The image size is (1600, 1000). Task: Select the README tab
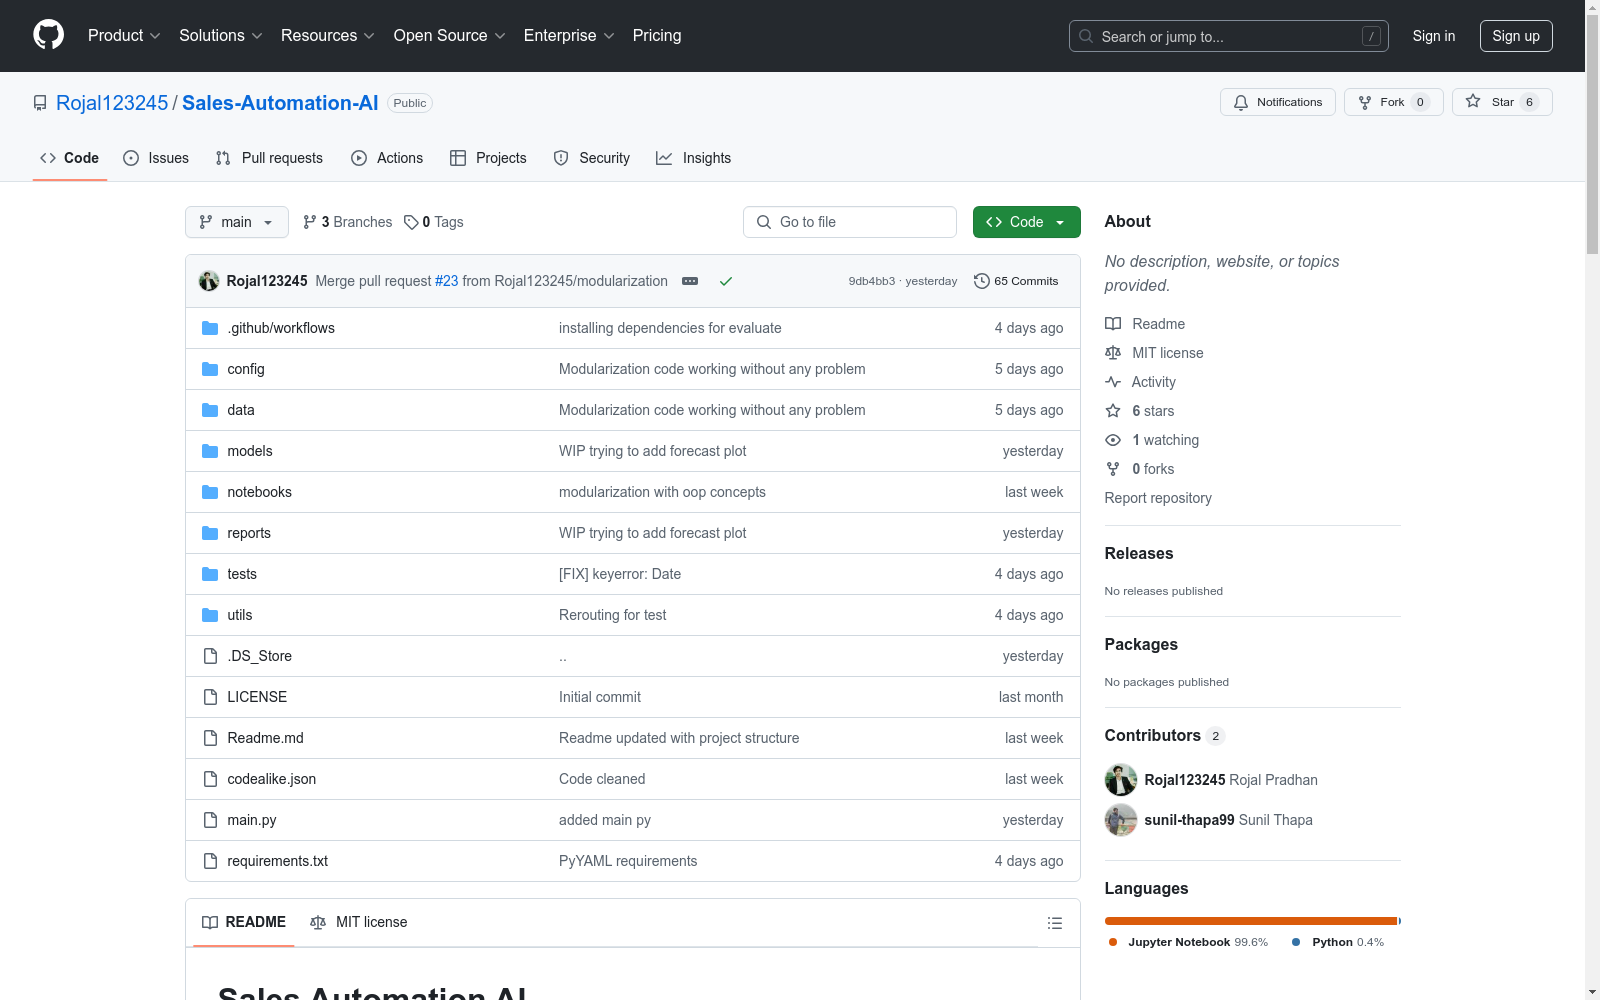pos(244,922)
